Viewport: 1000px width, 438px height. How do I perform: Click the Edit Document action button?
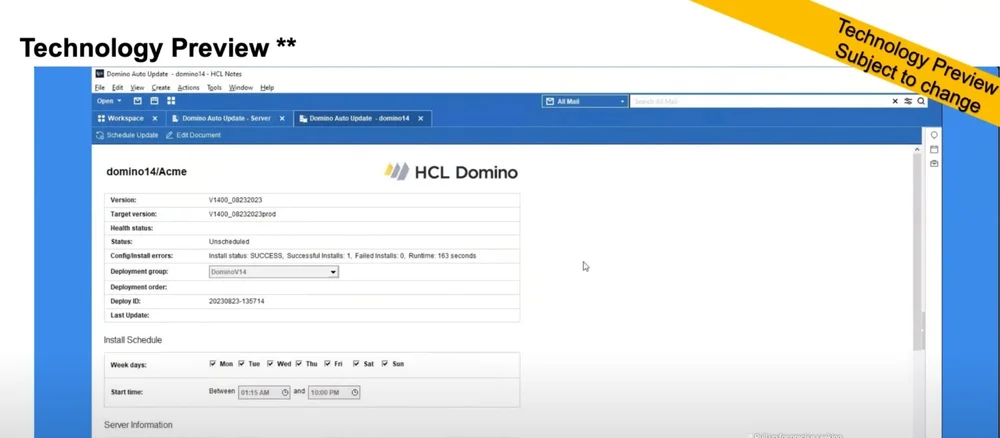(193, 135)
